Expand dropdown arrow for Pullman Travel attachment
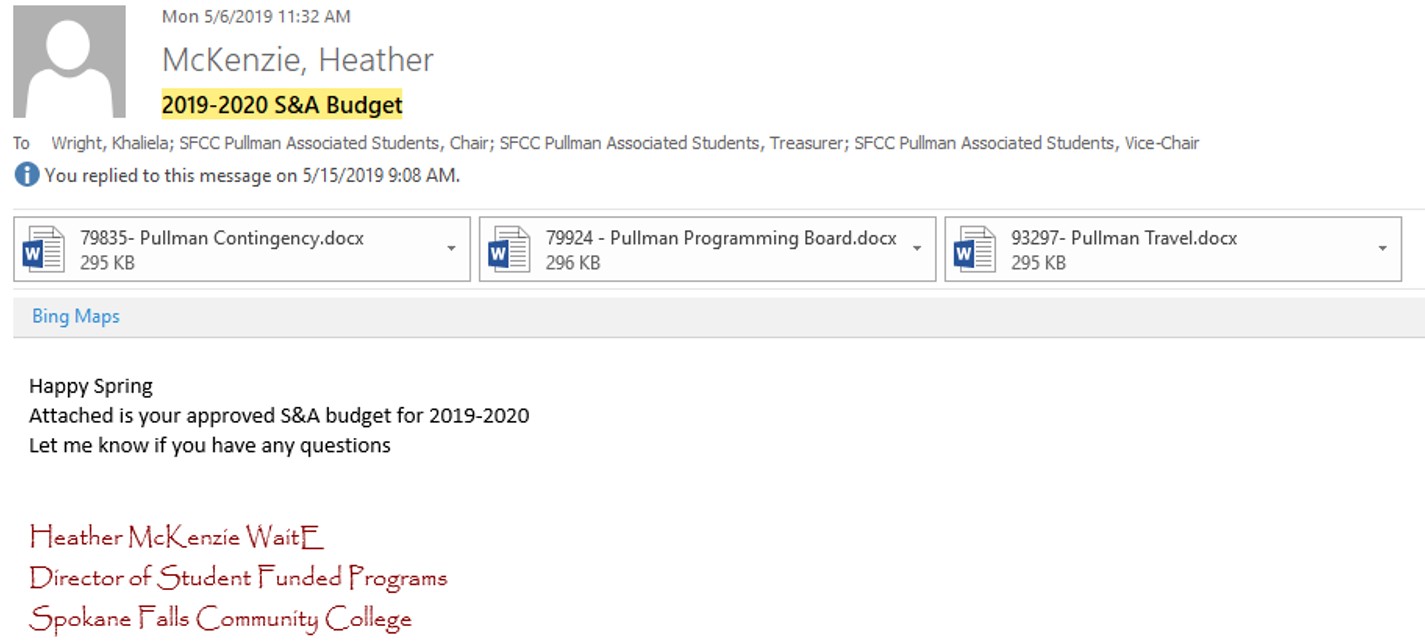The height and width of the screenshot is (643, 1425). (x=1383, y=249)
